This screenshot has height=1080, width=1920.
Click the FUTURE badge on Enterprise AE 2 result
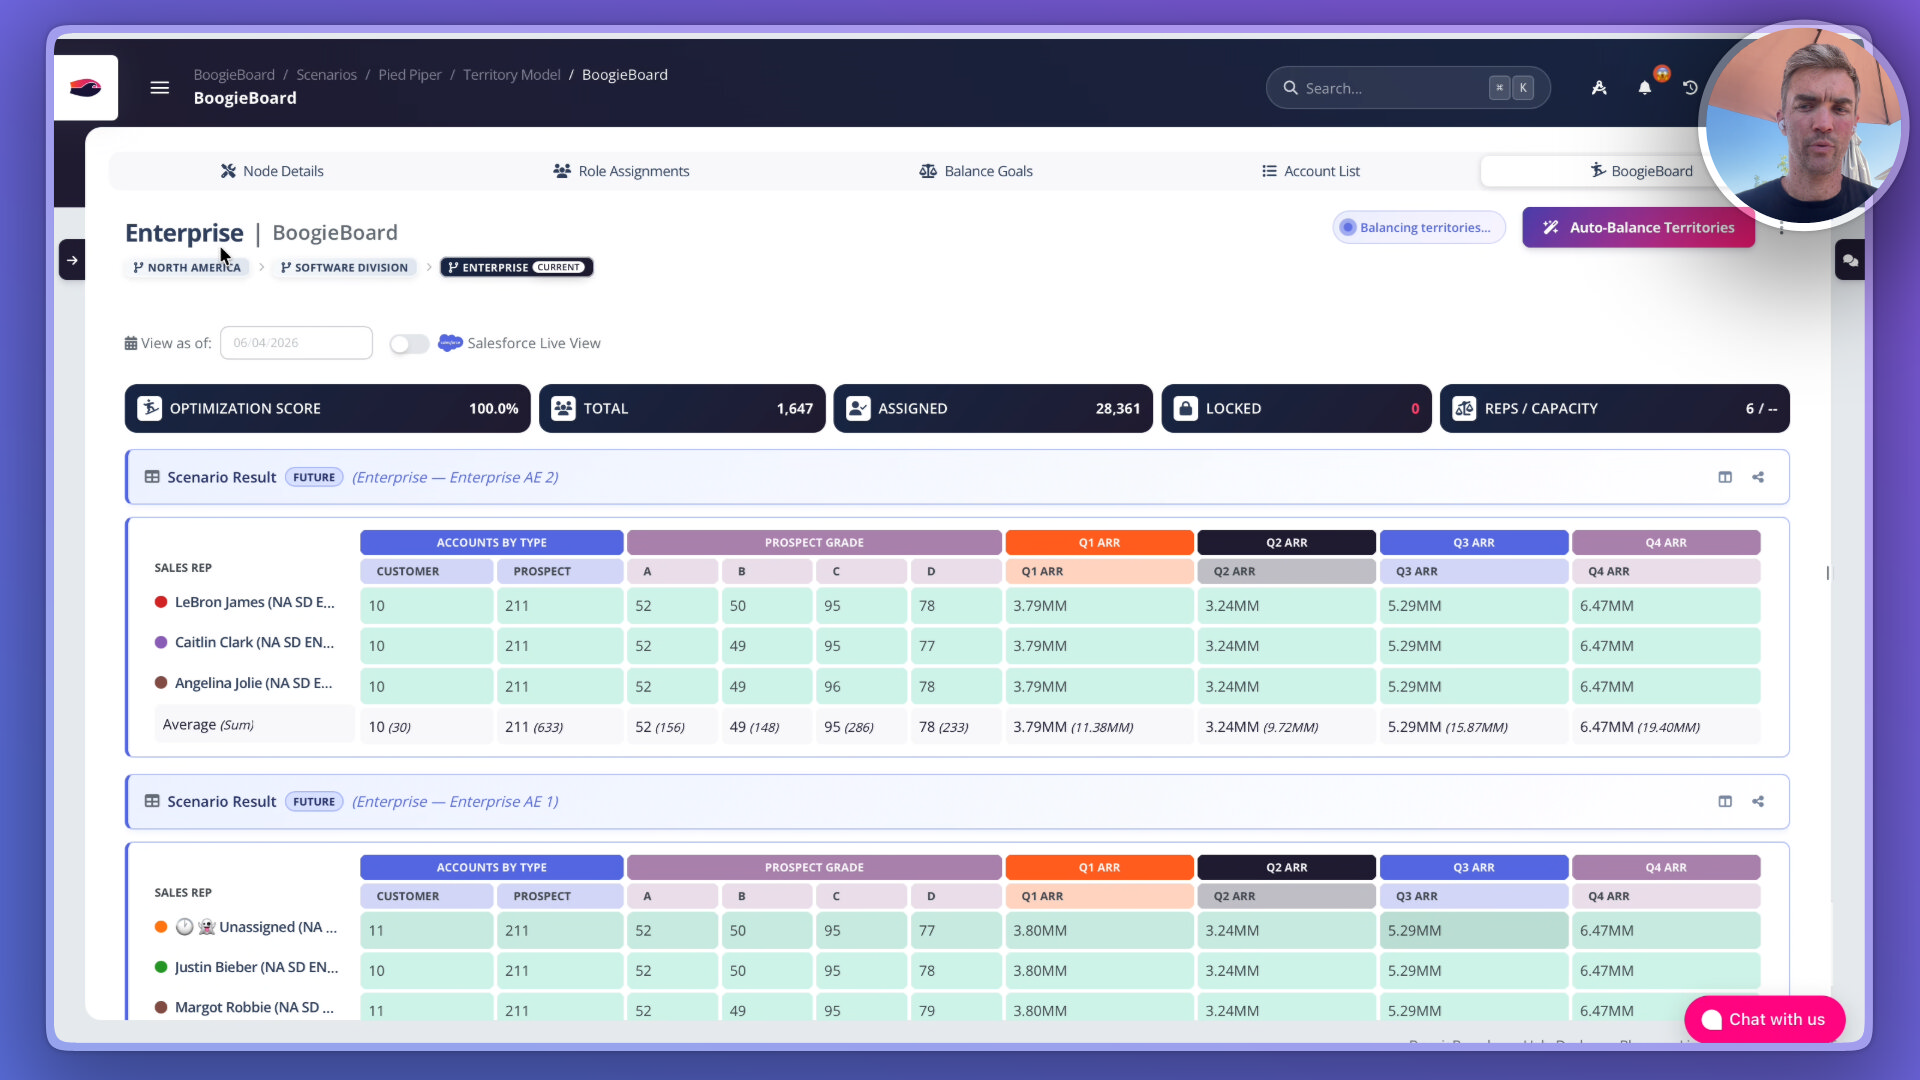click(314, 477)
